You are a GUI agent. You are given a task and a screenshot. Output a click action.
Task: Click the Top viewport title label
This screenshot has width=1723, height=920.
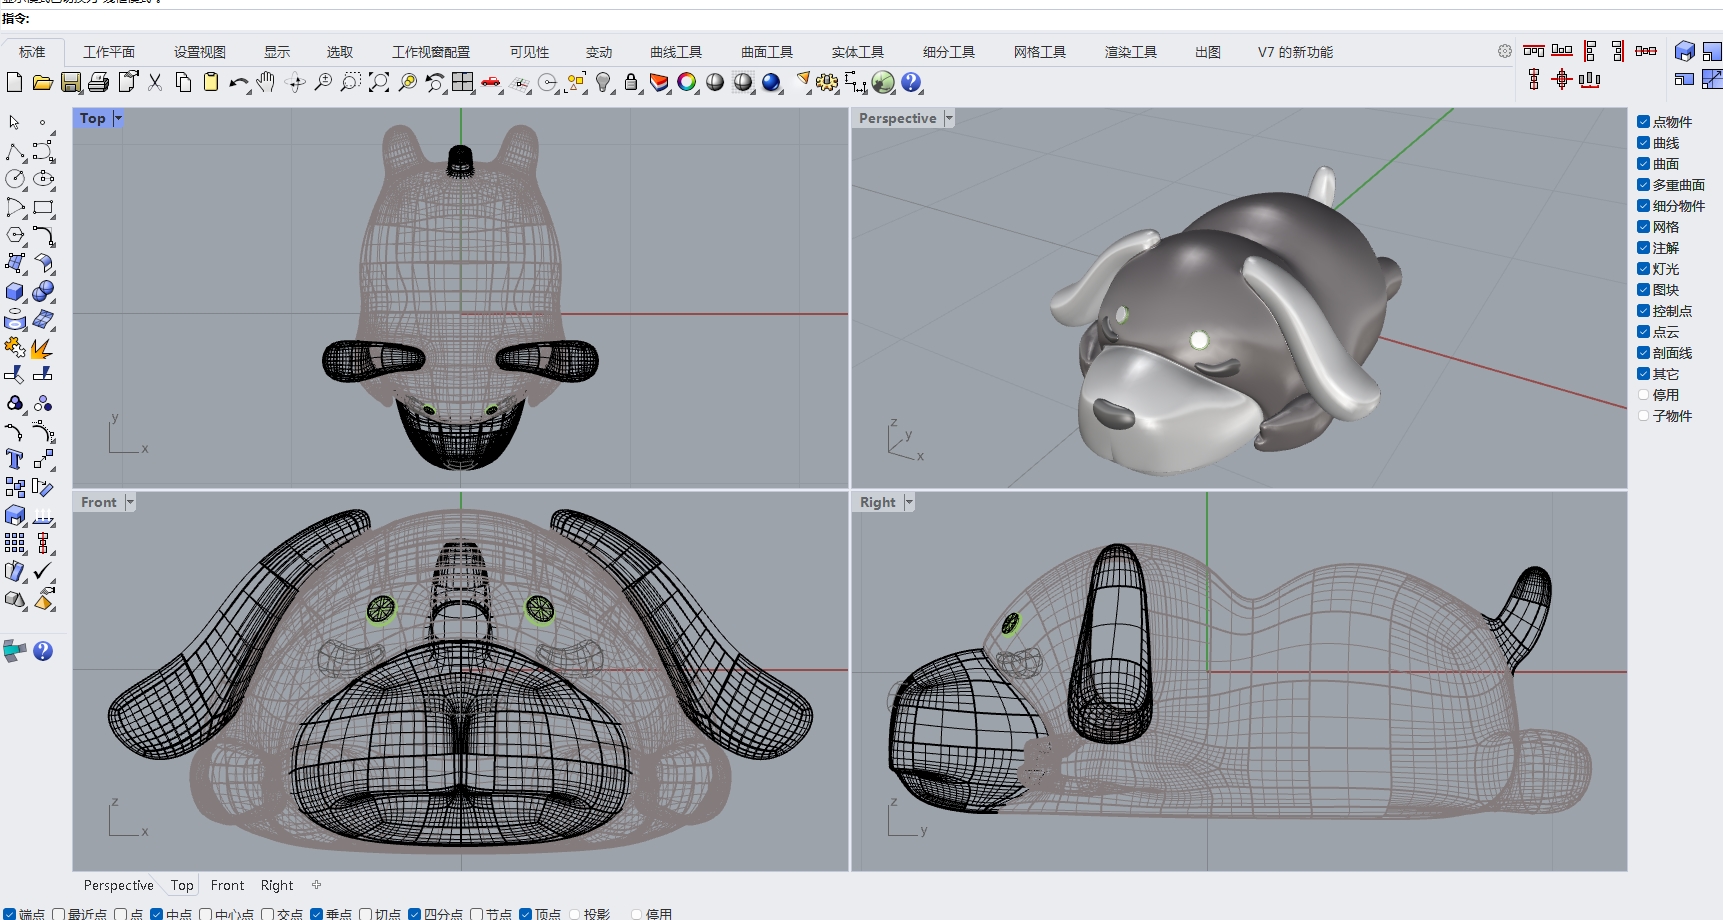pyautogui.click(x=93, y=118)
